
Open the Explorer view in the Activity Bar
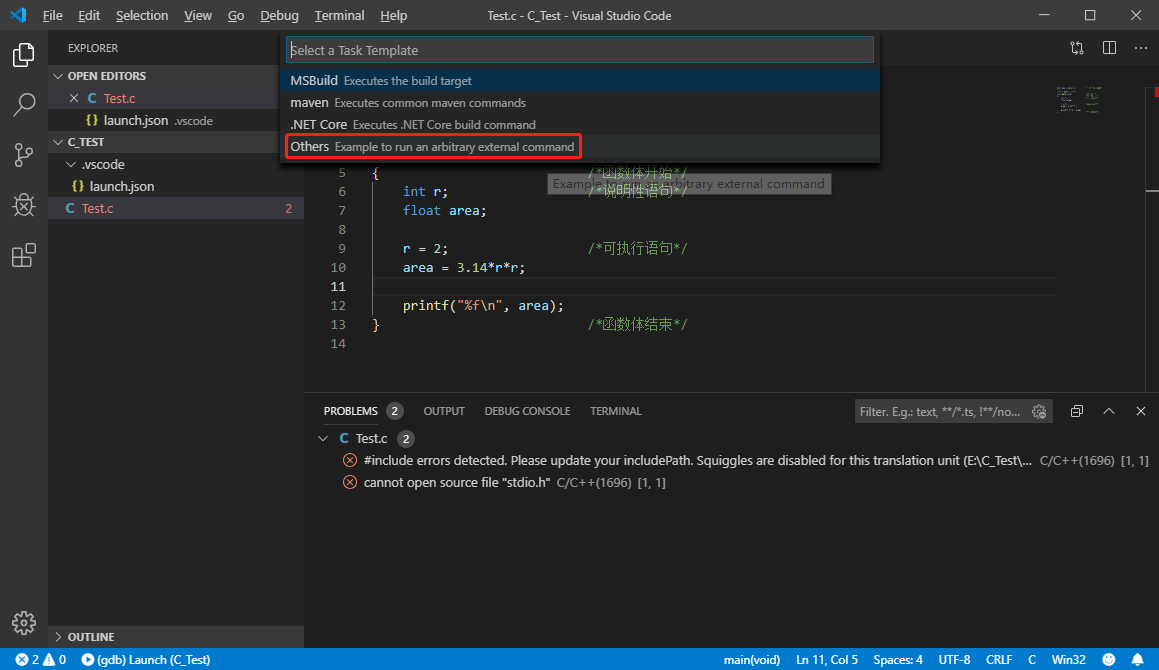coord(23,55)
